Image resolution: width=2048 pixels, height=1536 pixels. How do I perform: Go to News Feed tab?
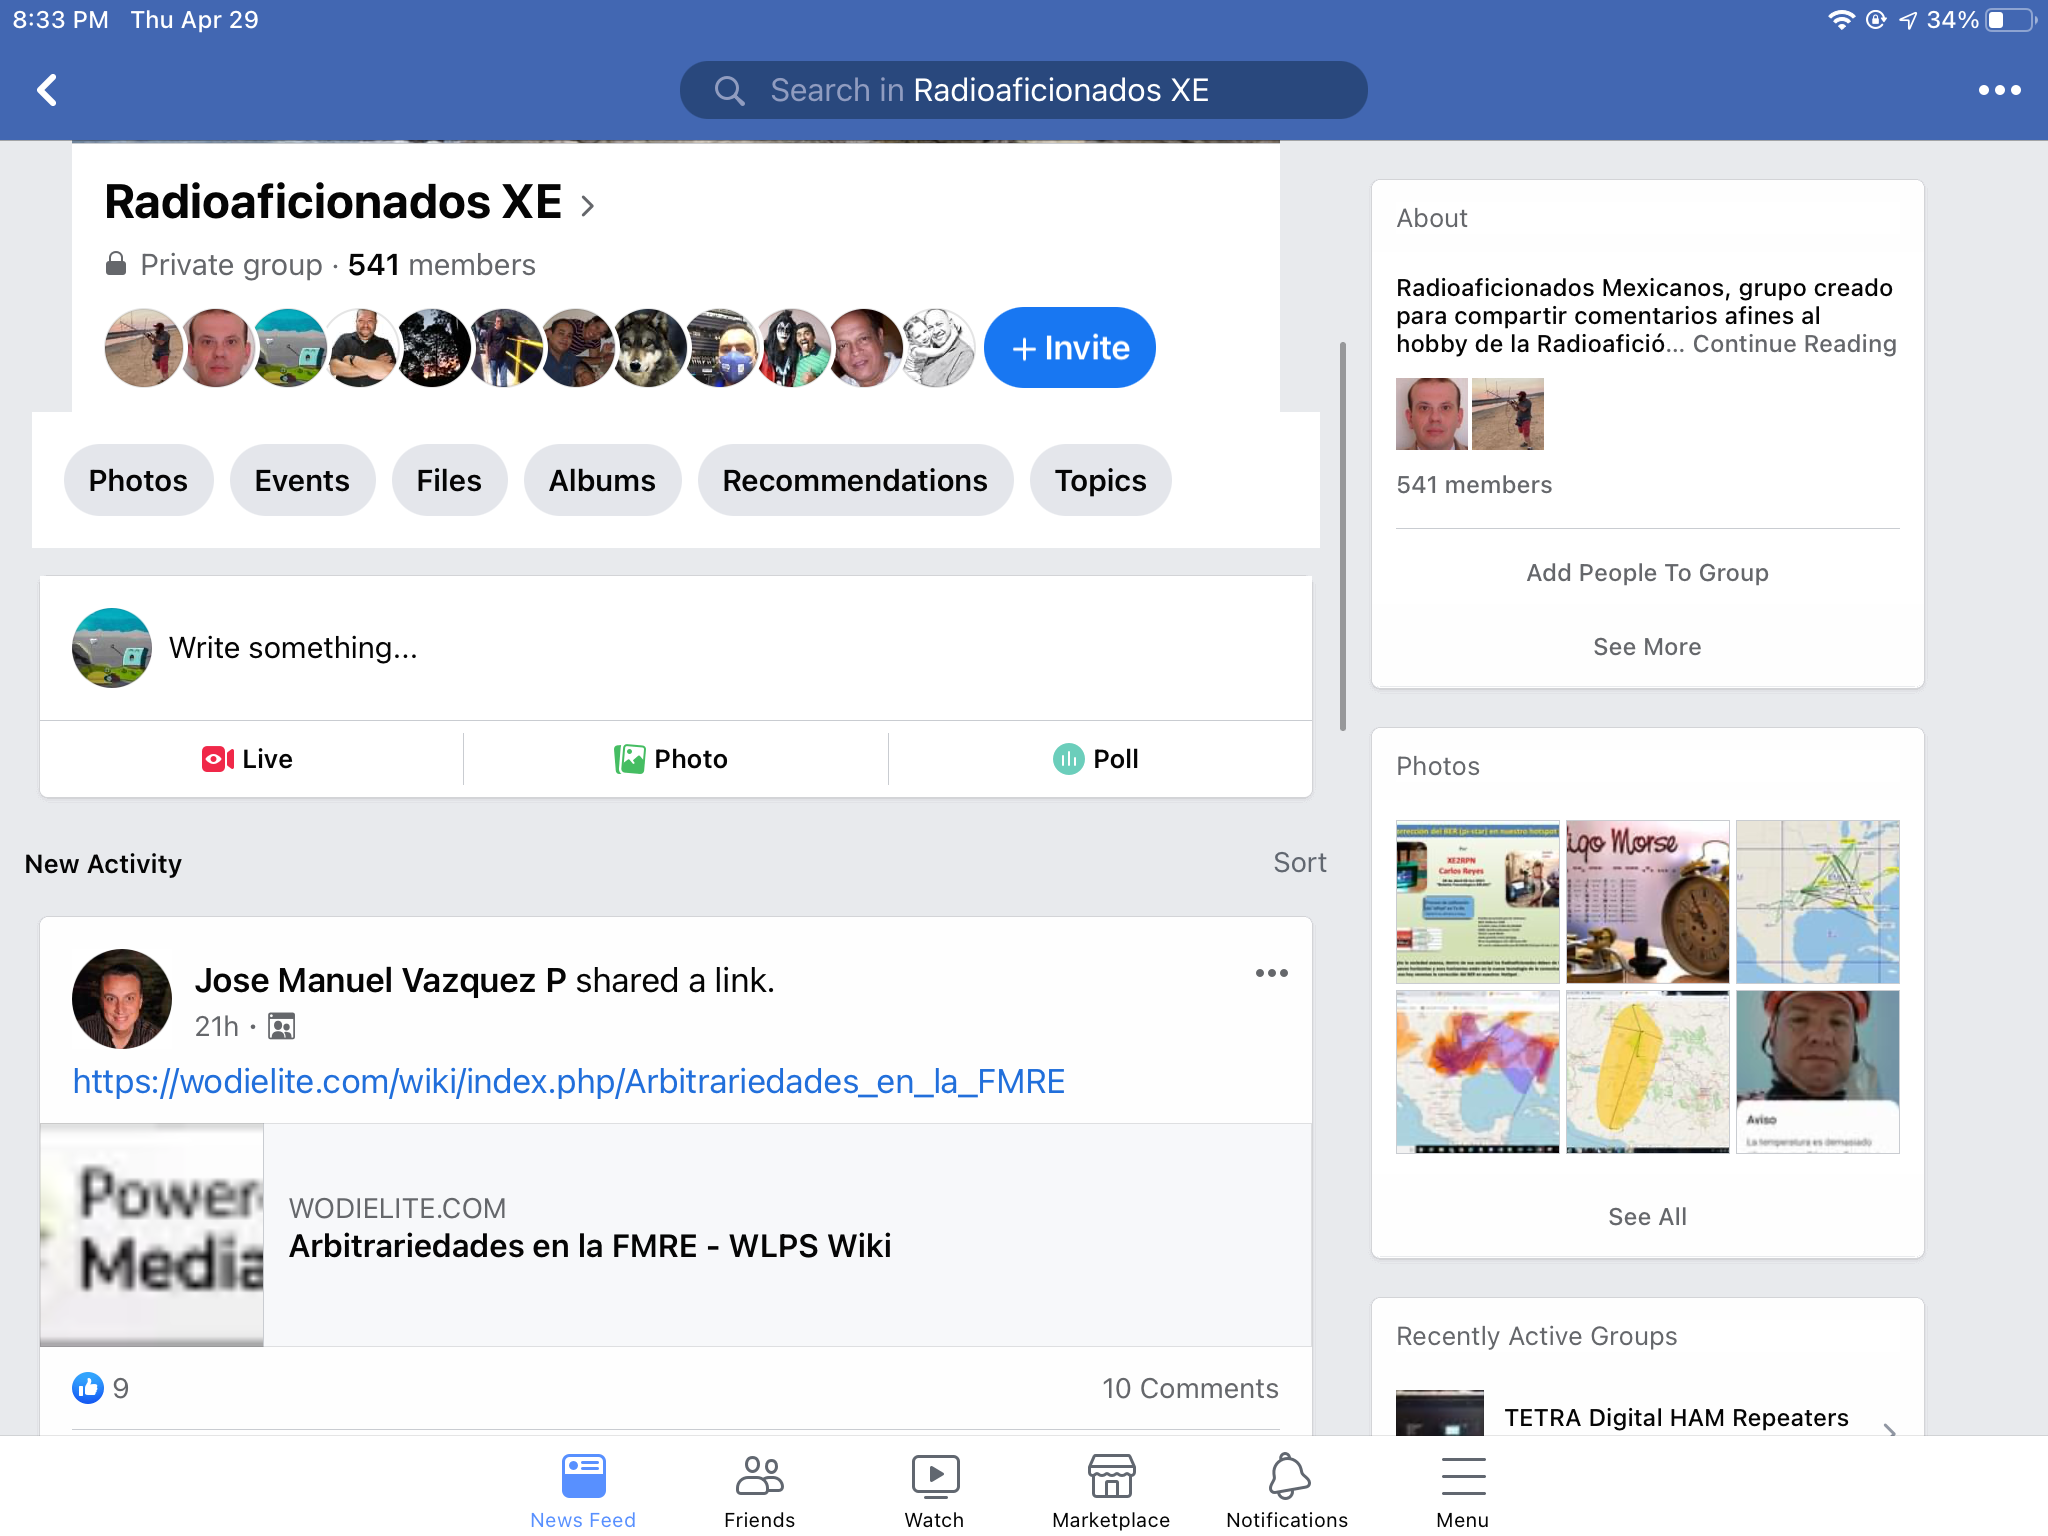583,1490
